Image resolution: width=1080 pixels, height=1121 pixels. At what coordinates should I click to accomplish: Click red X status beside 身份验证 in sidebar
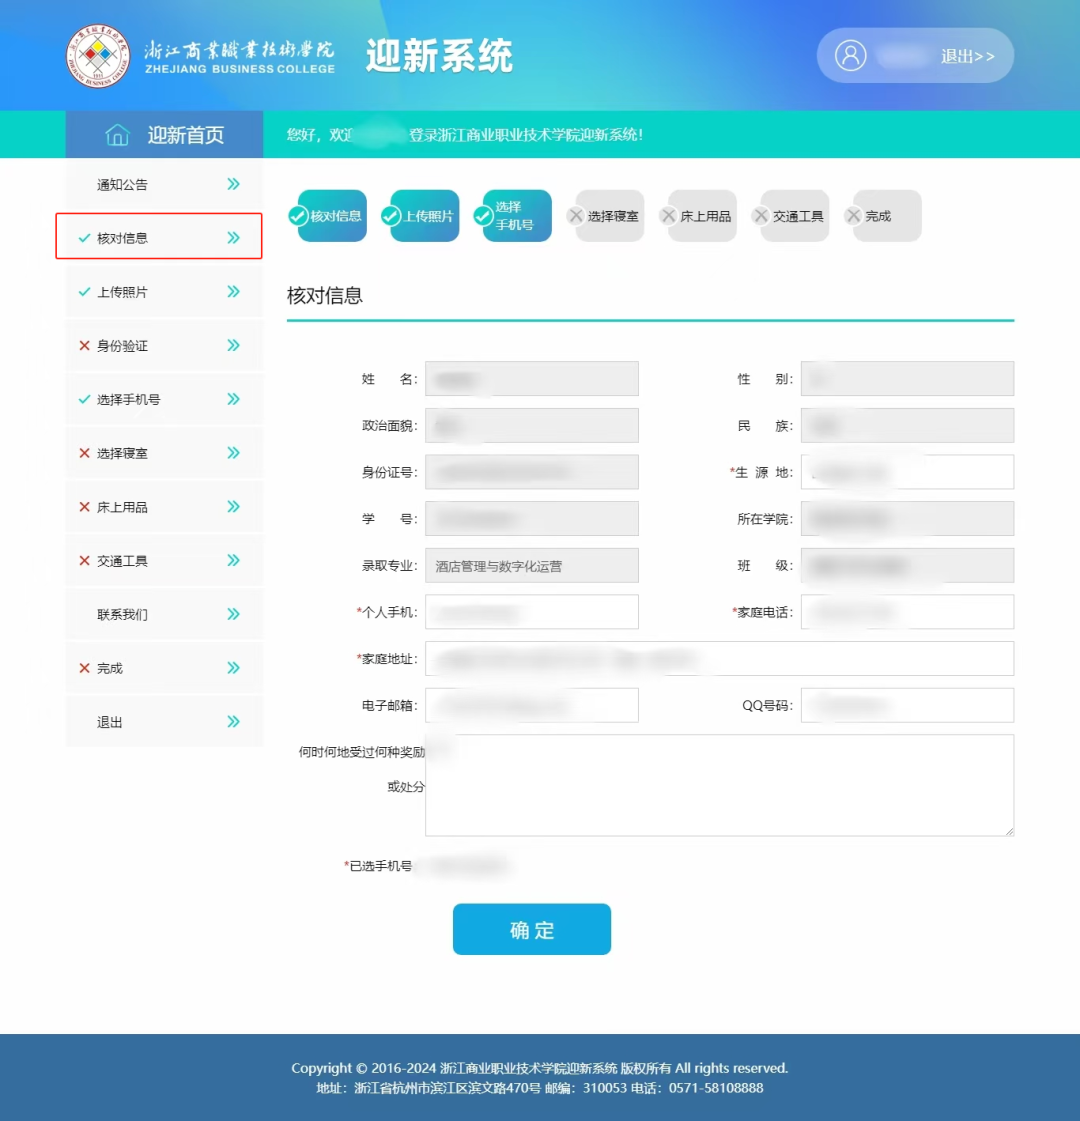84,346
